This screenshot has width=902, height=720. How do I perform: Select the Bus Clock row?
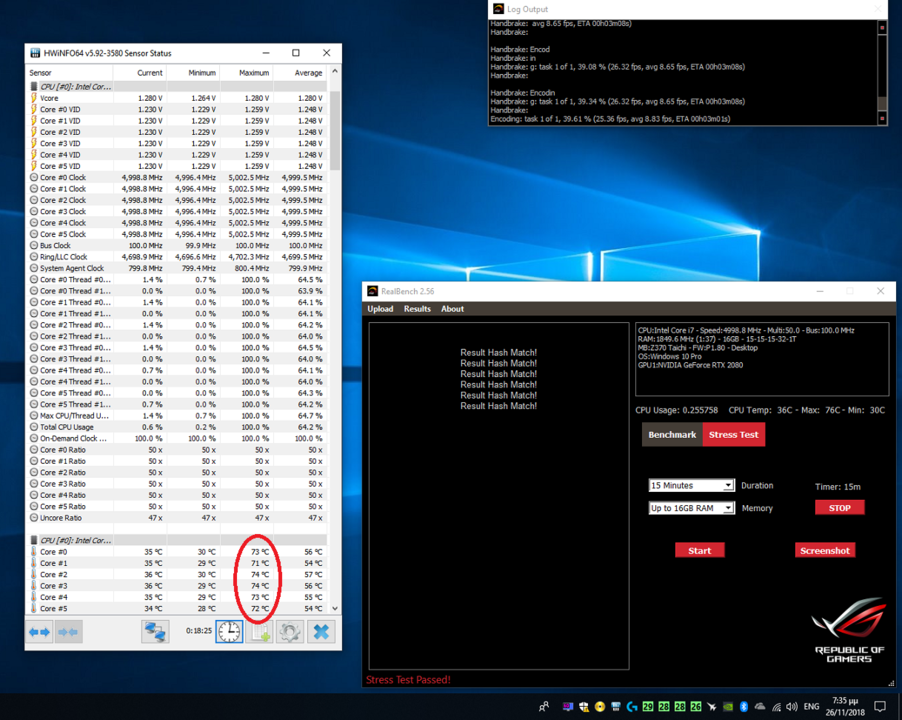(x=177, y=246)
